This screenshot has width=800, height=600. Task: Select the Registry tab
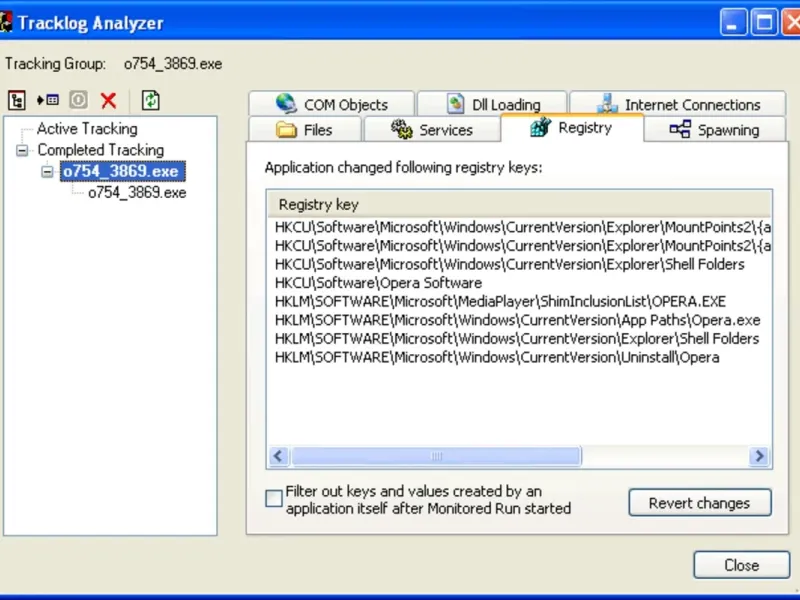click(x=572, y=128)
